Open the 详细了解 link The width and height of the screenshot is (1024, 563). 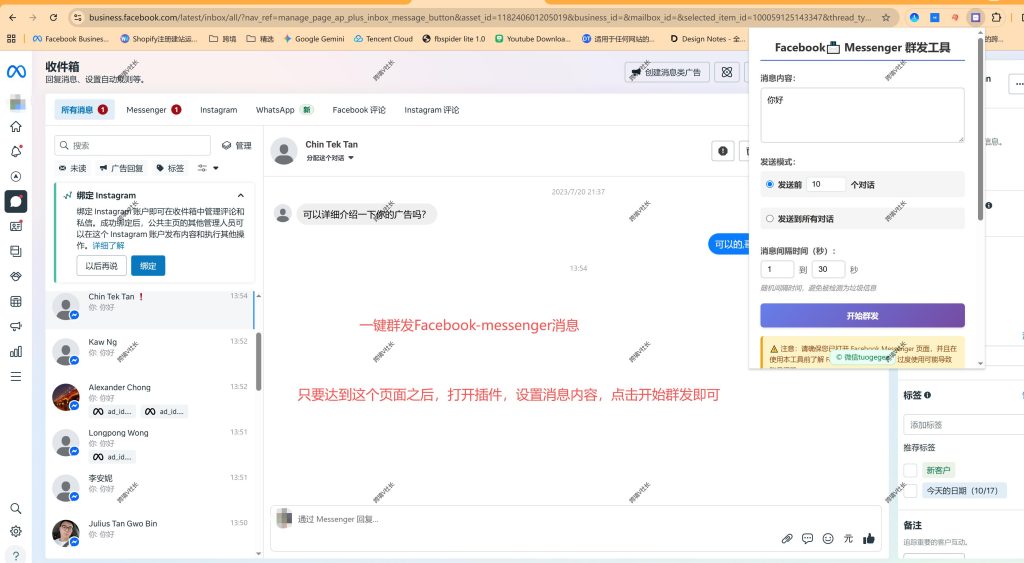point(108,246)
